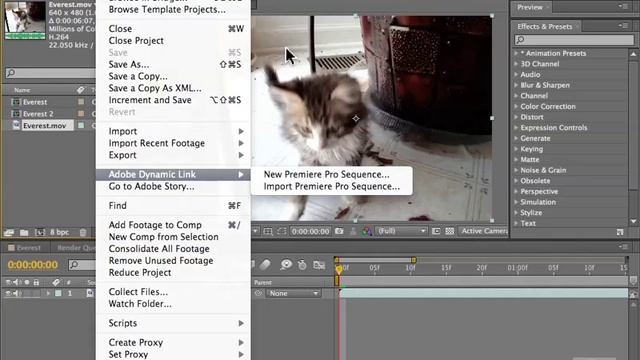Expand layer 1 properties triangle
This screenshot has width=640, height=360.
(49, 293)
